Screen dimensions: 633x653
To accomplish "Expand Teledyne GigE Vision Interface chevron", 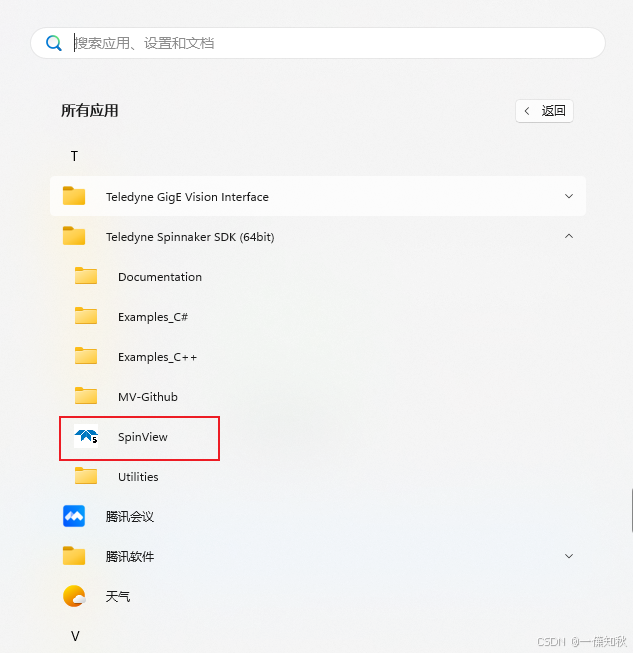I will (569, 196).
